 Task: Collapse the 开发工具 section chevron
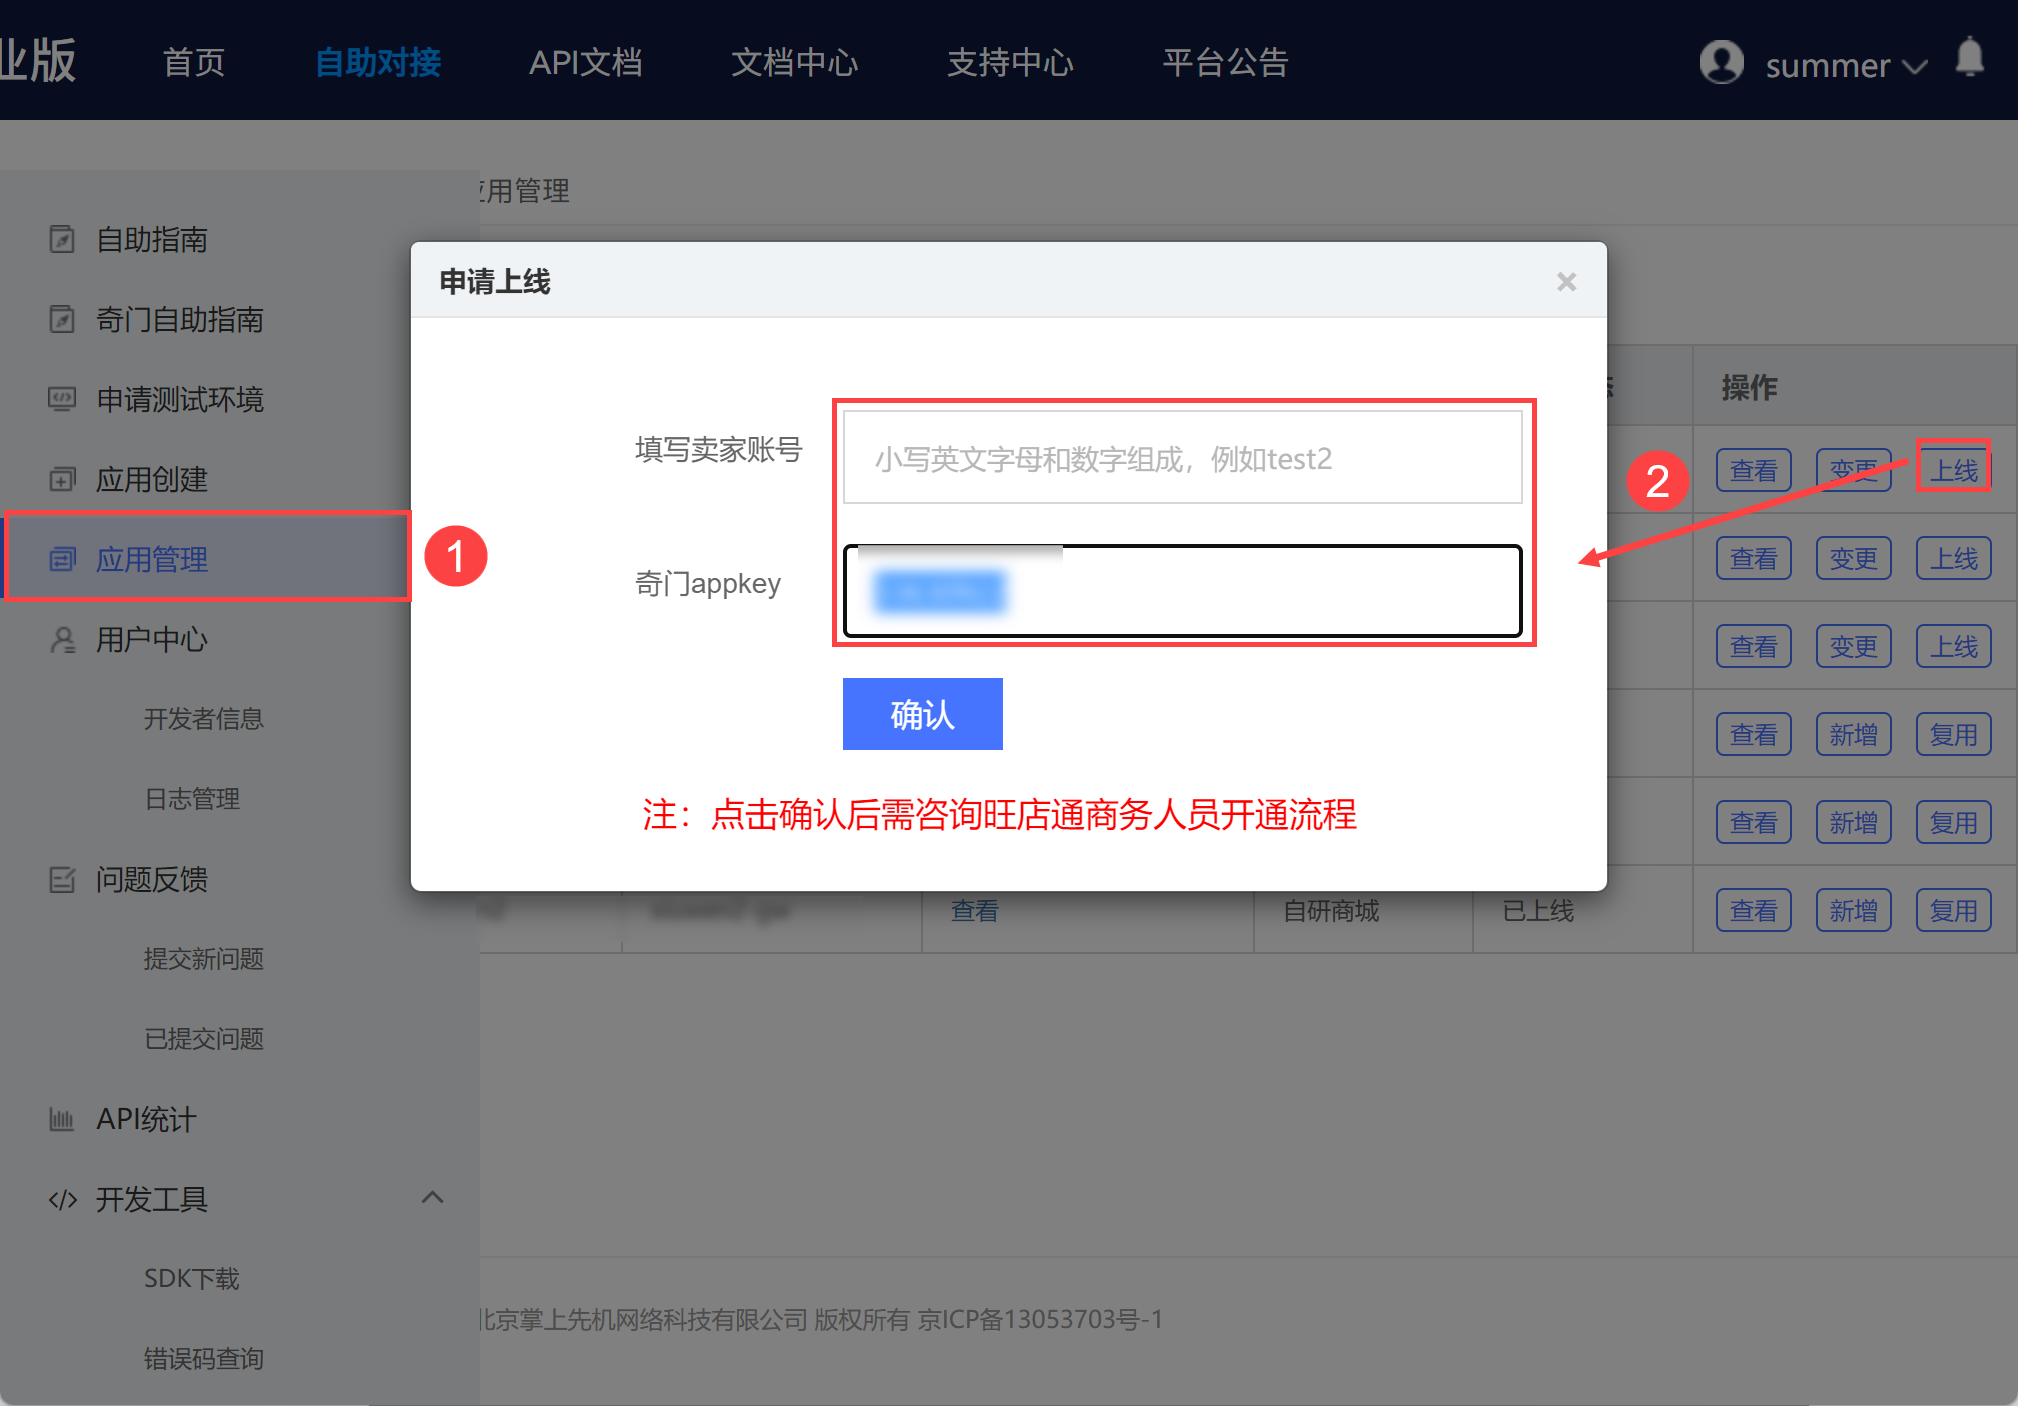click(x=432, y=1198)
